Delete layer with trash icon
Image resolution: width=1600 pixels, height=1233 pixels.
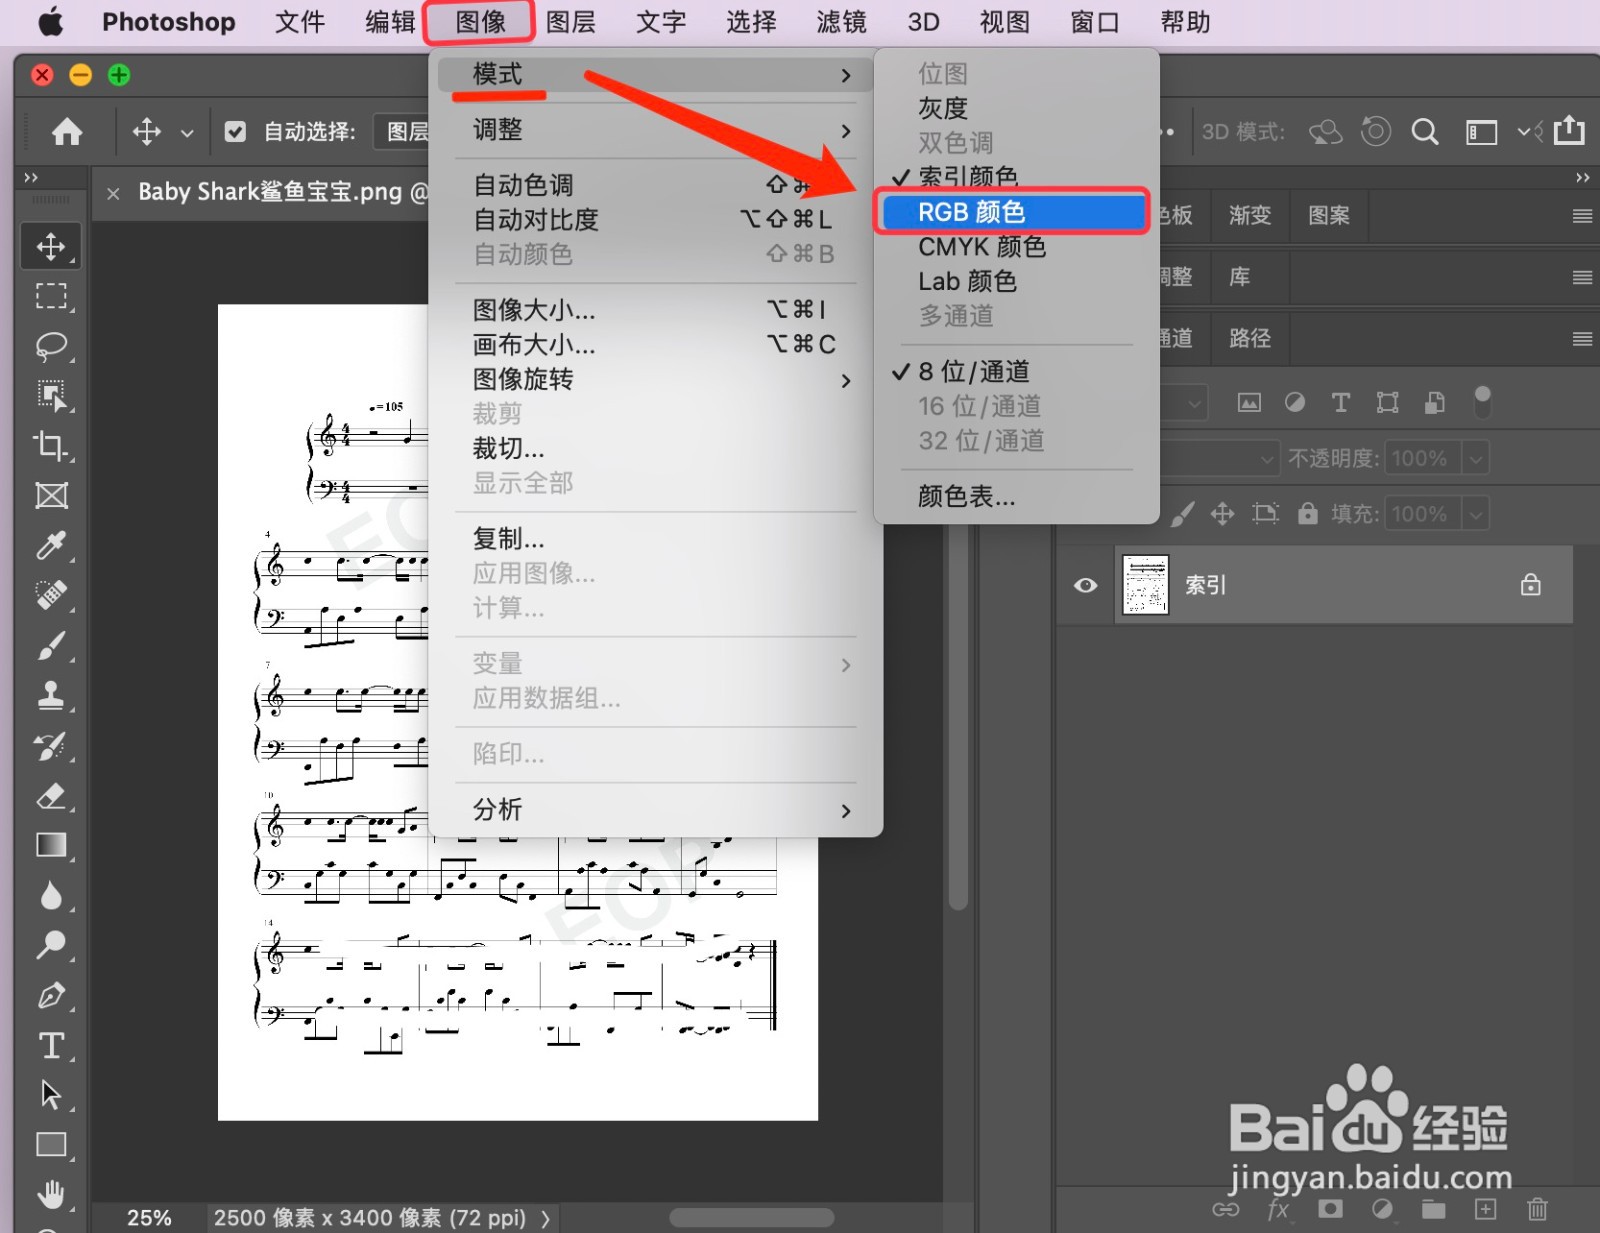[x=1537, y=1210]
